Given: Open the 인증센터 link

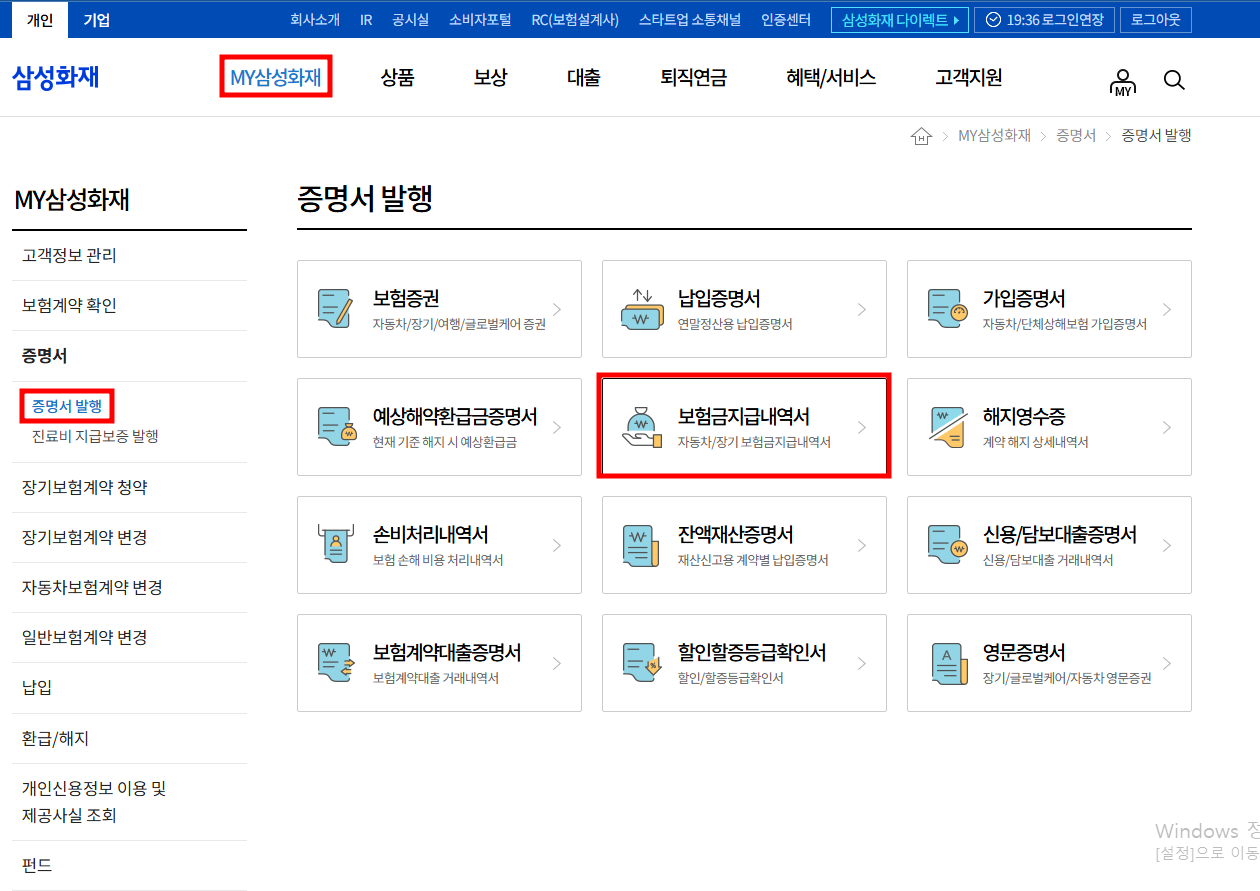Looking at the screenshot, I should click(786, 20).
